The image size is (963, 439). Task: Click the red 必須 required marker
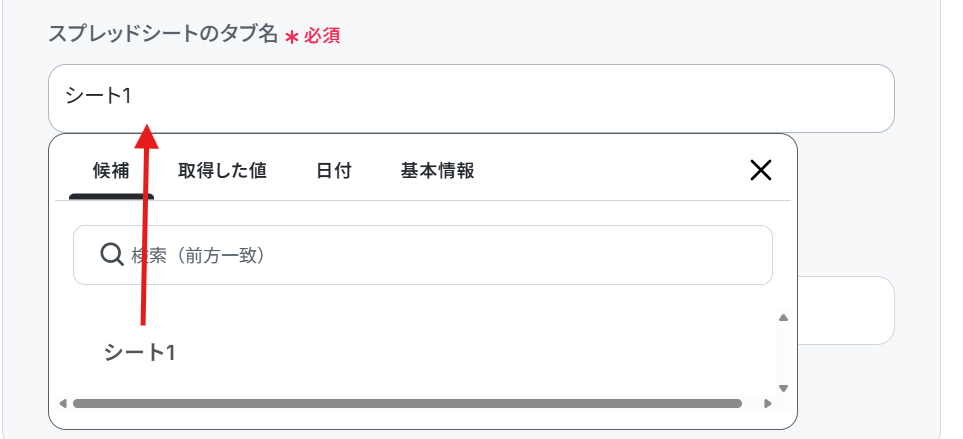click(x=323, y=35)
